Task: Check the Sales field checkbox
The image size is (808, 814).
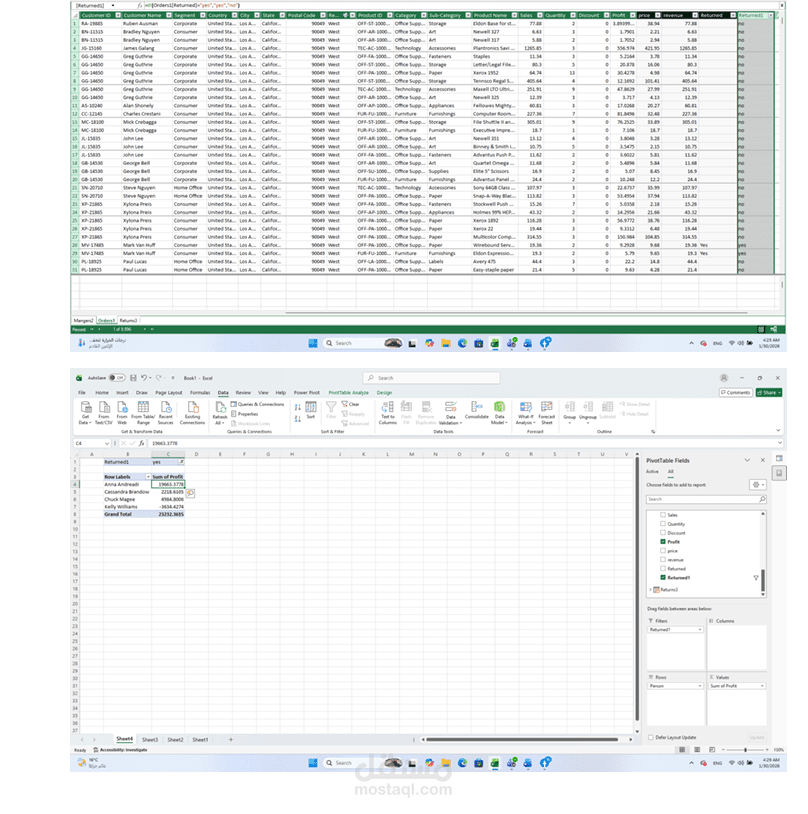Action: coord(662,515)
